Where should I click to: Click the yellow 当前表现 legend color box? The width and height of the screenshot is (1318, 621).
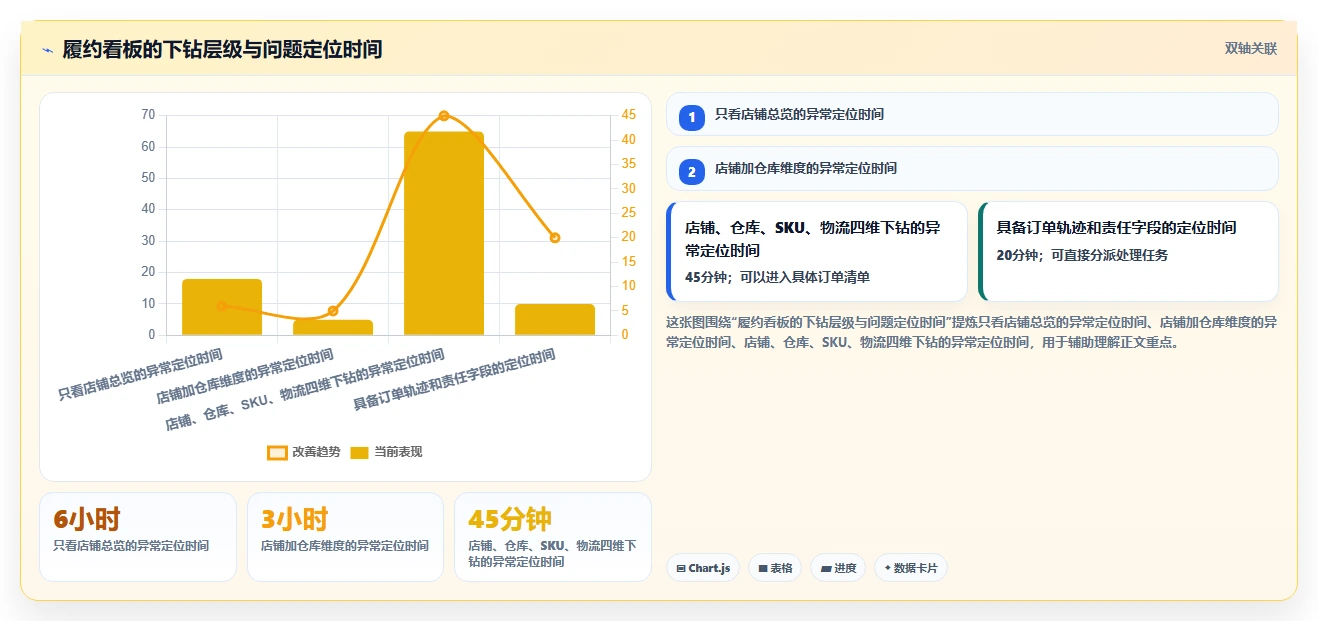point(360,452)
